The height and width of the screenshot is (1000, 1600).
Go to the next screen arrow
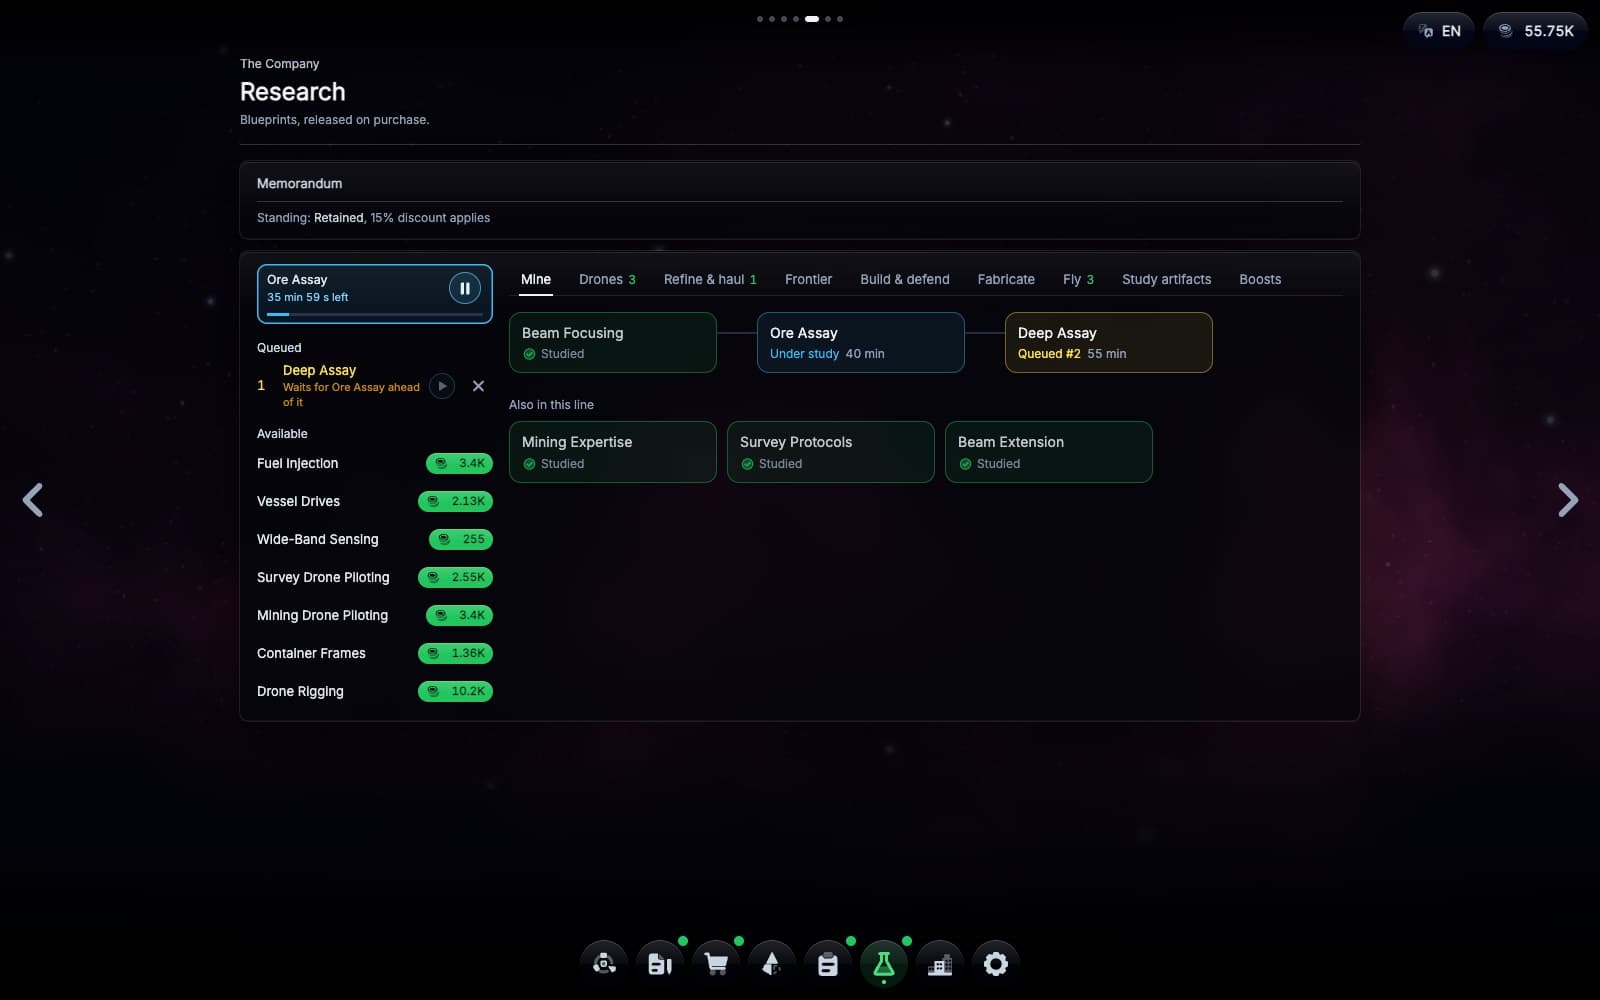[x=1567, y=500]
